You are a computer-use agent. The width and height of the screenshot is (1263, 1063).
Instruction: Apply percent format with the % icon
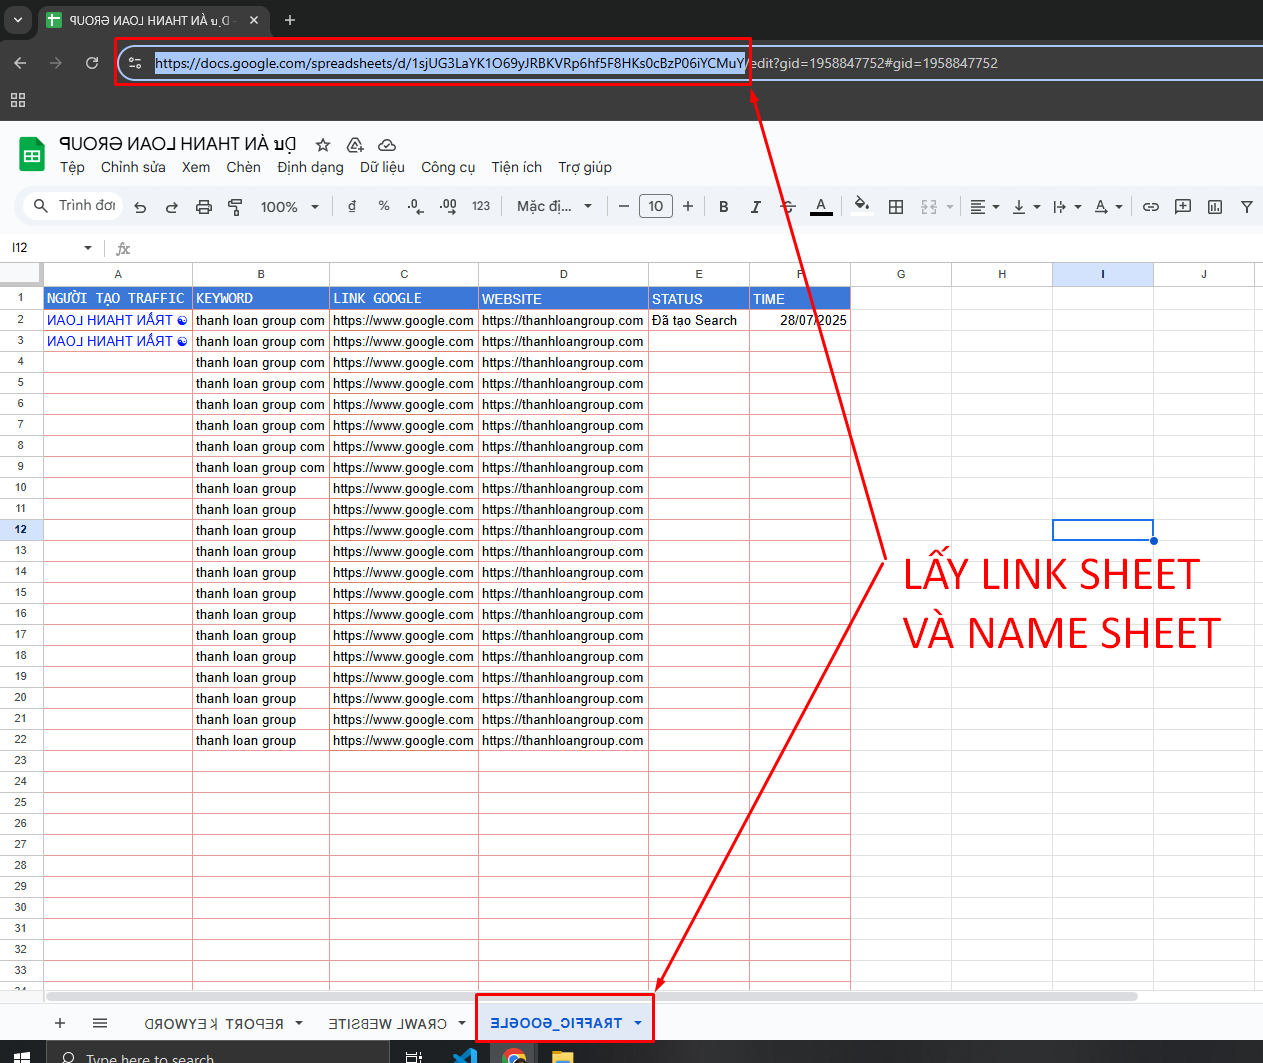384,206
